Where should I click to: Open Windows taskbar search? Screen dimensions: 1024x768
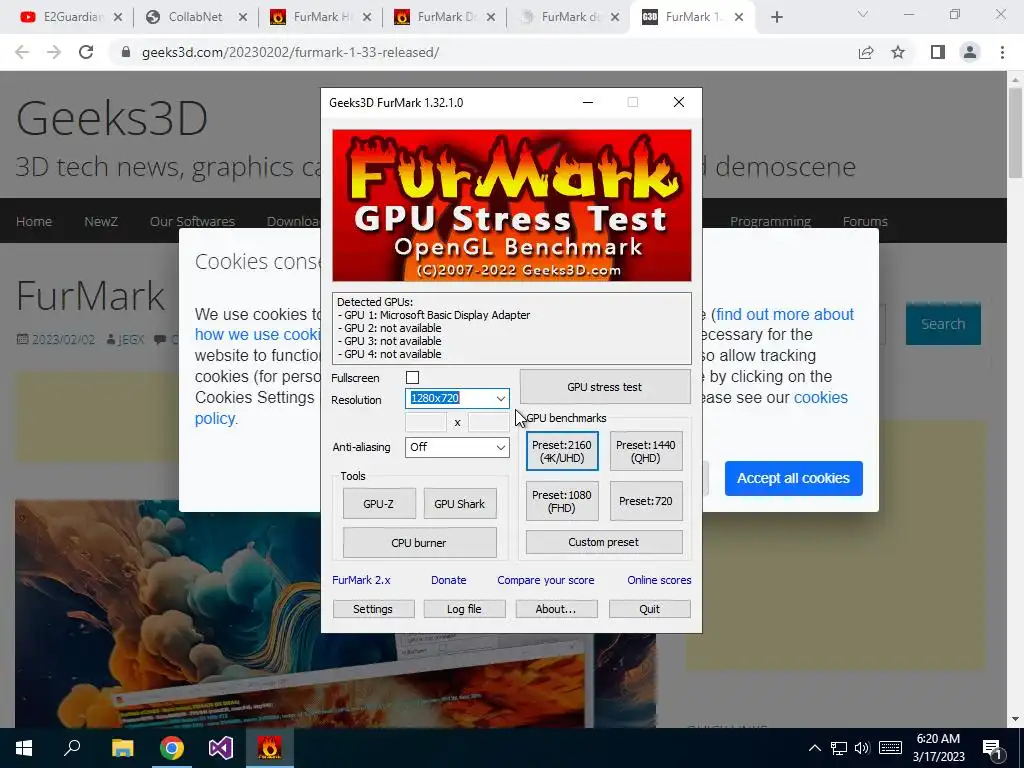pos(72,748)
